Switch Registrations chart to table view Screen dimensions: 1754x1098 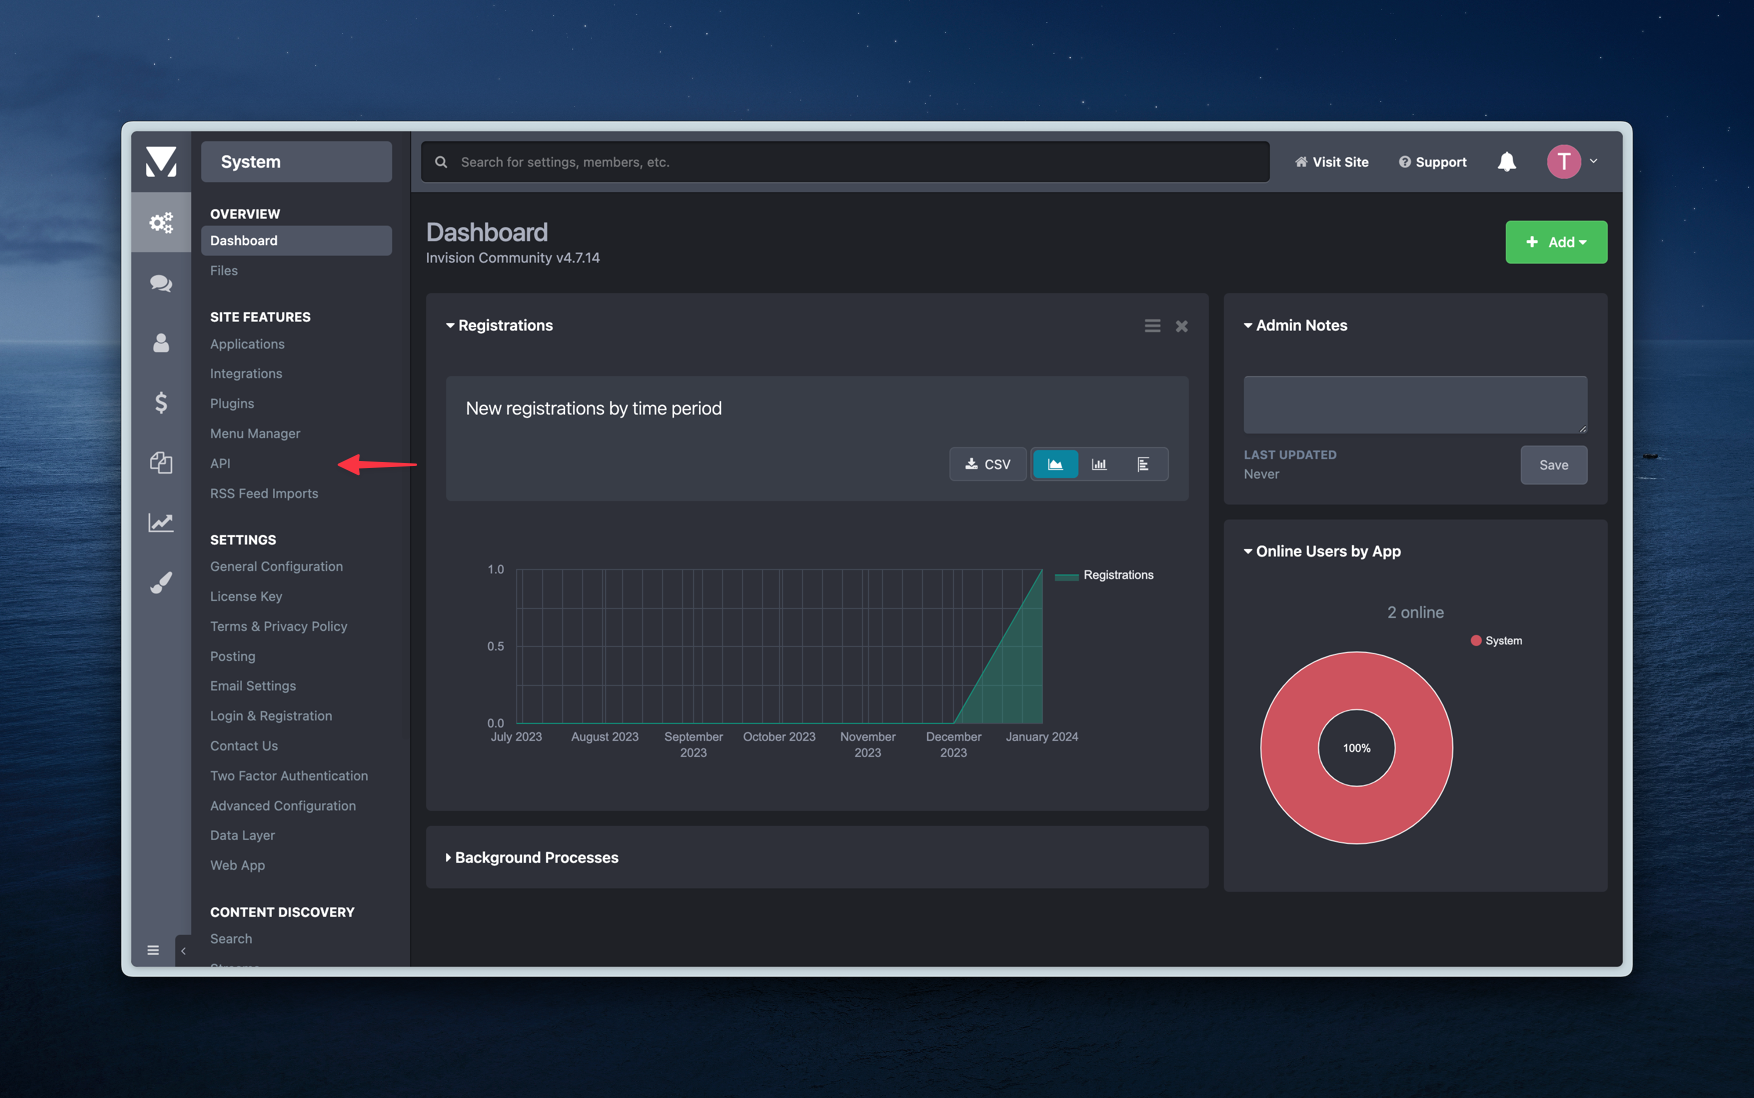coord(1143,463)
